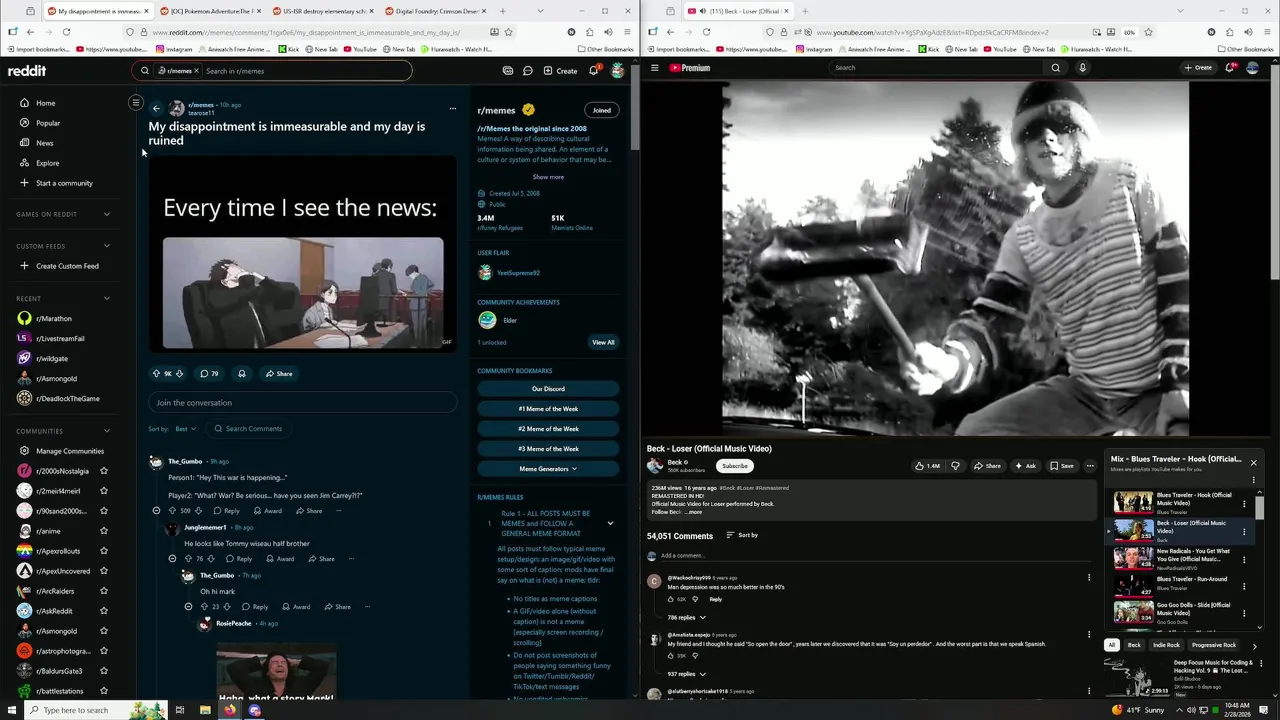
Task: Collapse Junglememer1 comment thread
Action: coord(172,559)
